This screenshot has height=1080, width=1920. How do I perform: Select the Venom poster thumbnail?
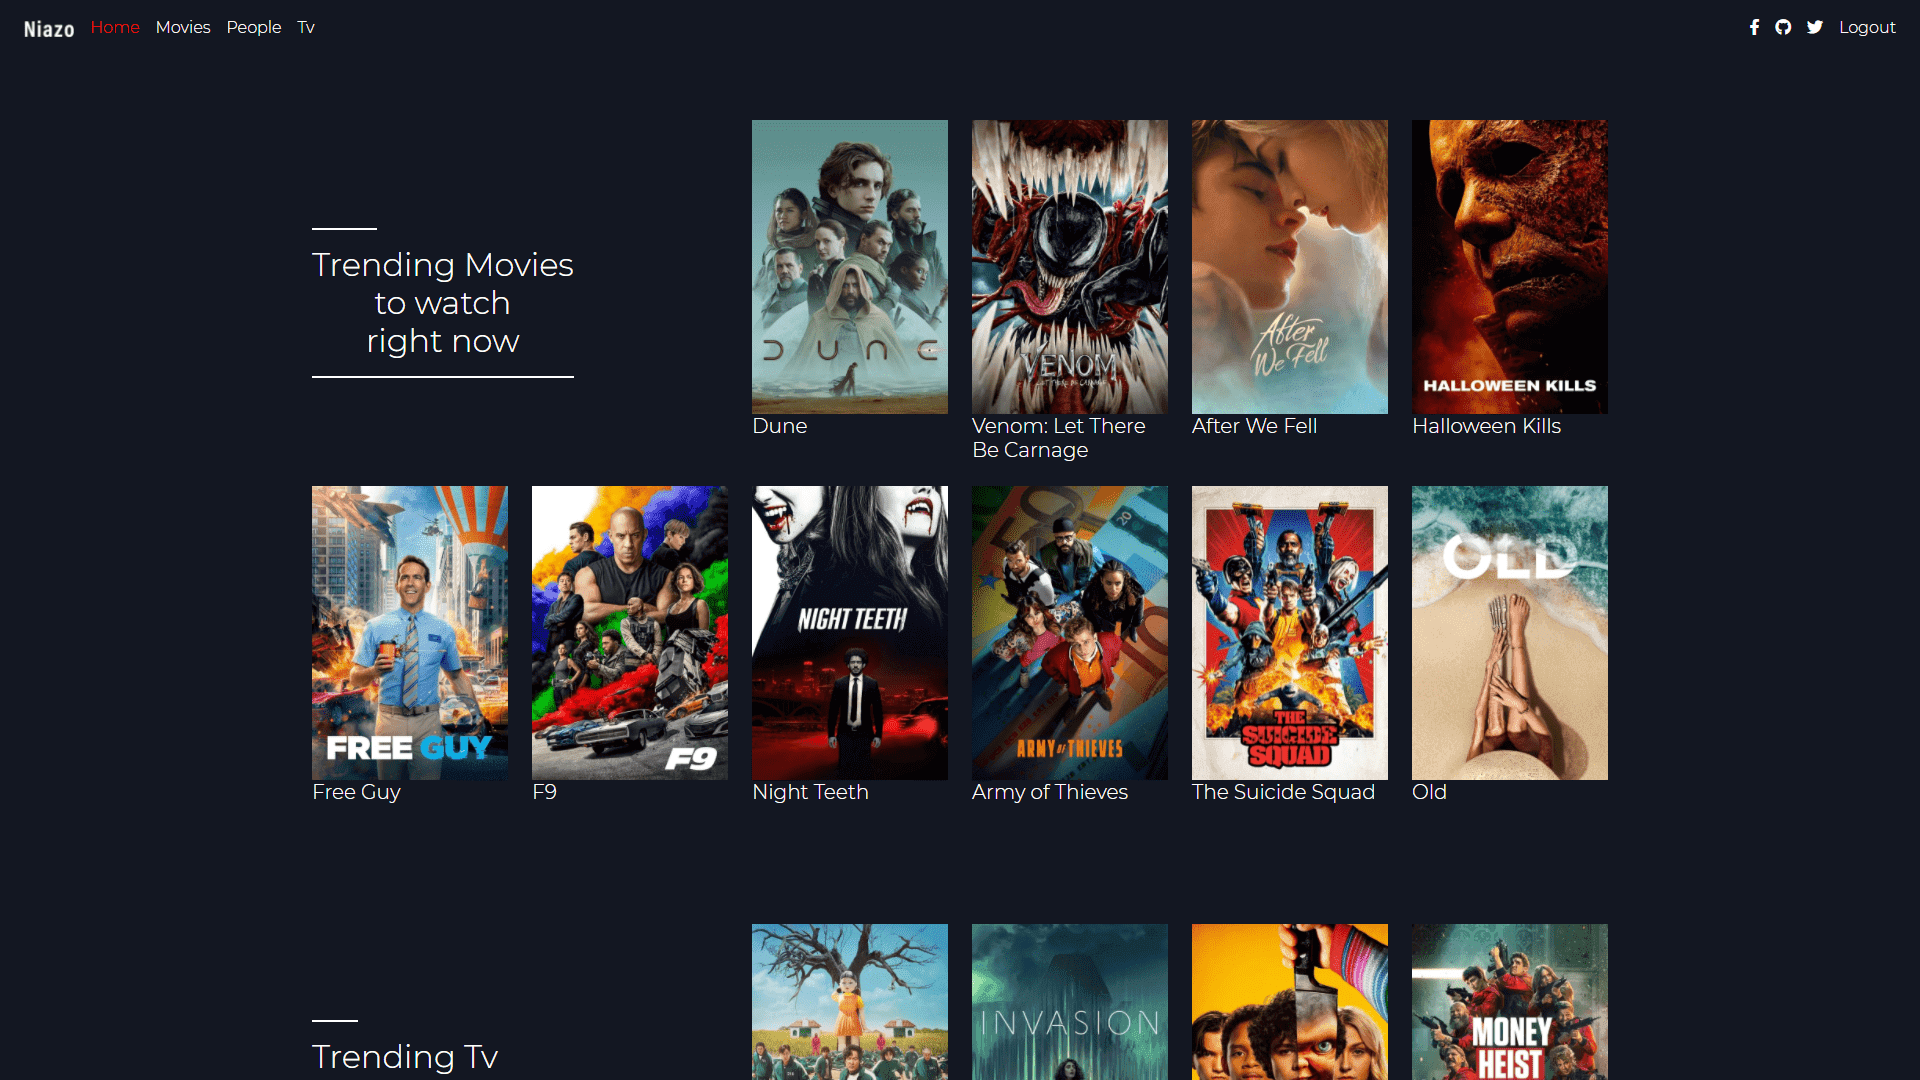(x=1069, y=266)
